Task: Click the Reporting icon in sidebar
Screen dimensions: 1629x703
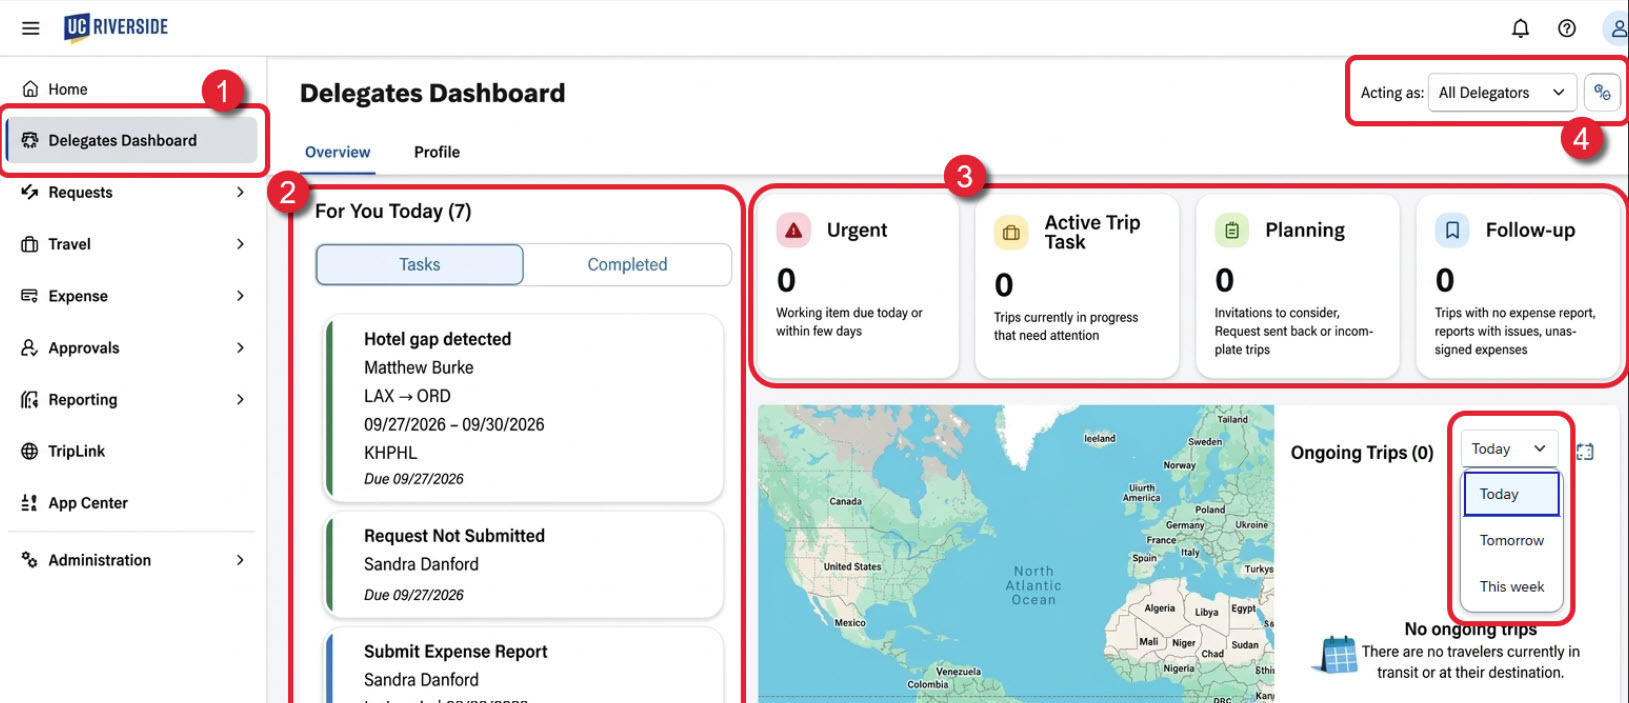Action: point(30,400)
